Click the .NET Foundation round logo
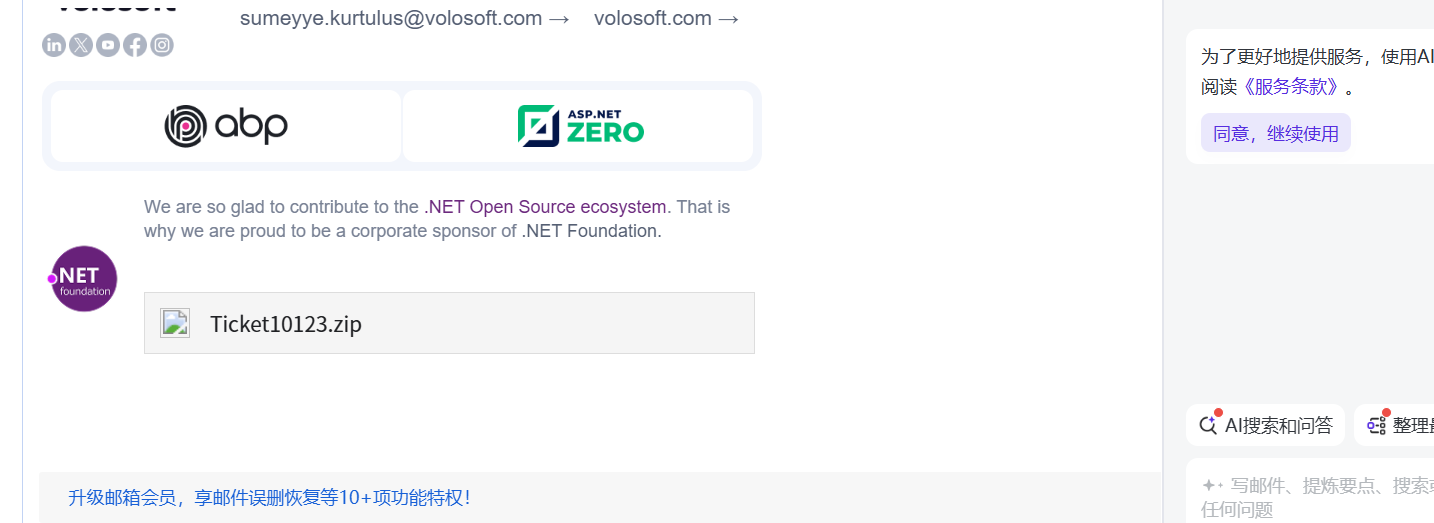Image resolution: width=1434 pixels, height=523 pixels. click(84, 279)
